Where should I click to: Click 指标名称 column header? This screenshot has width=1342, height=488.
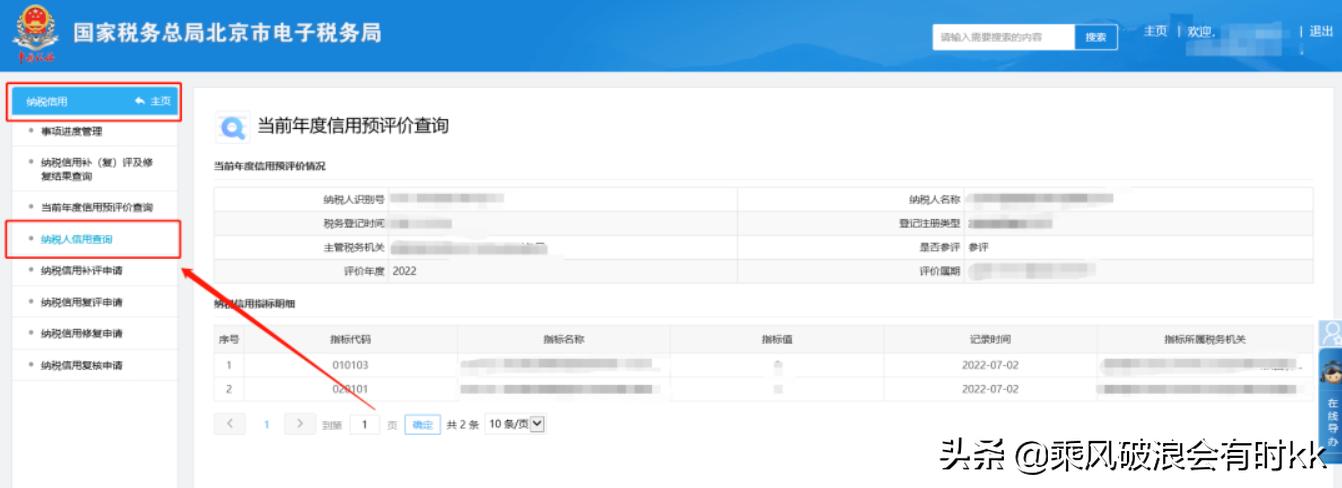point(564,340)
